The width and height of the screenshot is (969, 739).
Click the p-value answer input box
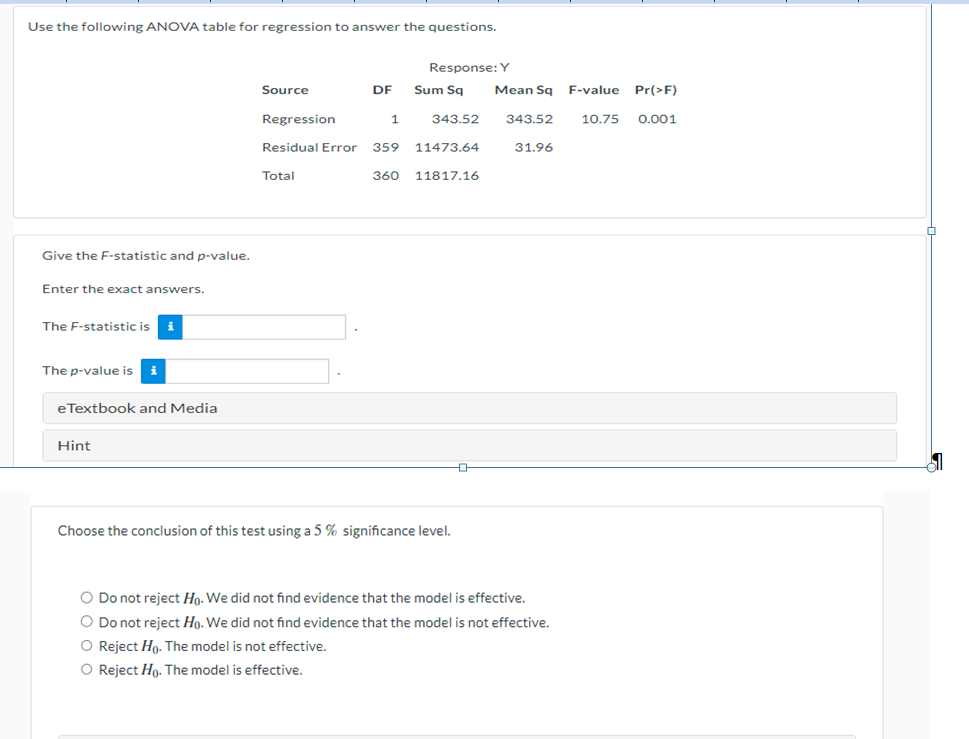pyautogui.click(x=247, y=371)
